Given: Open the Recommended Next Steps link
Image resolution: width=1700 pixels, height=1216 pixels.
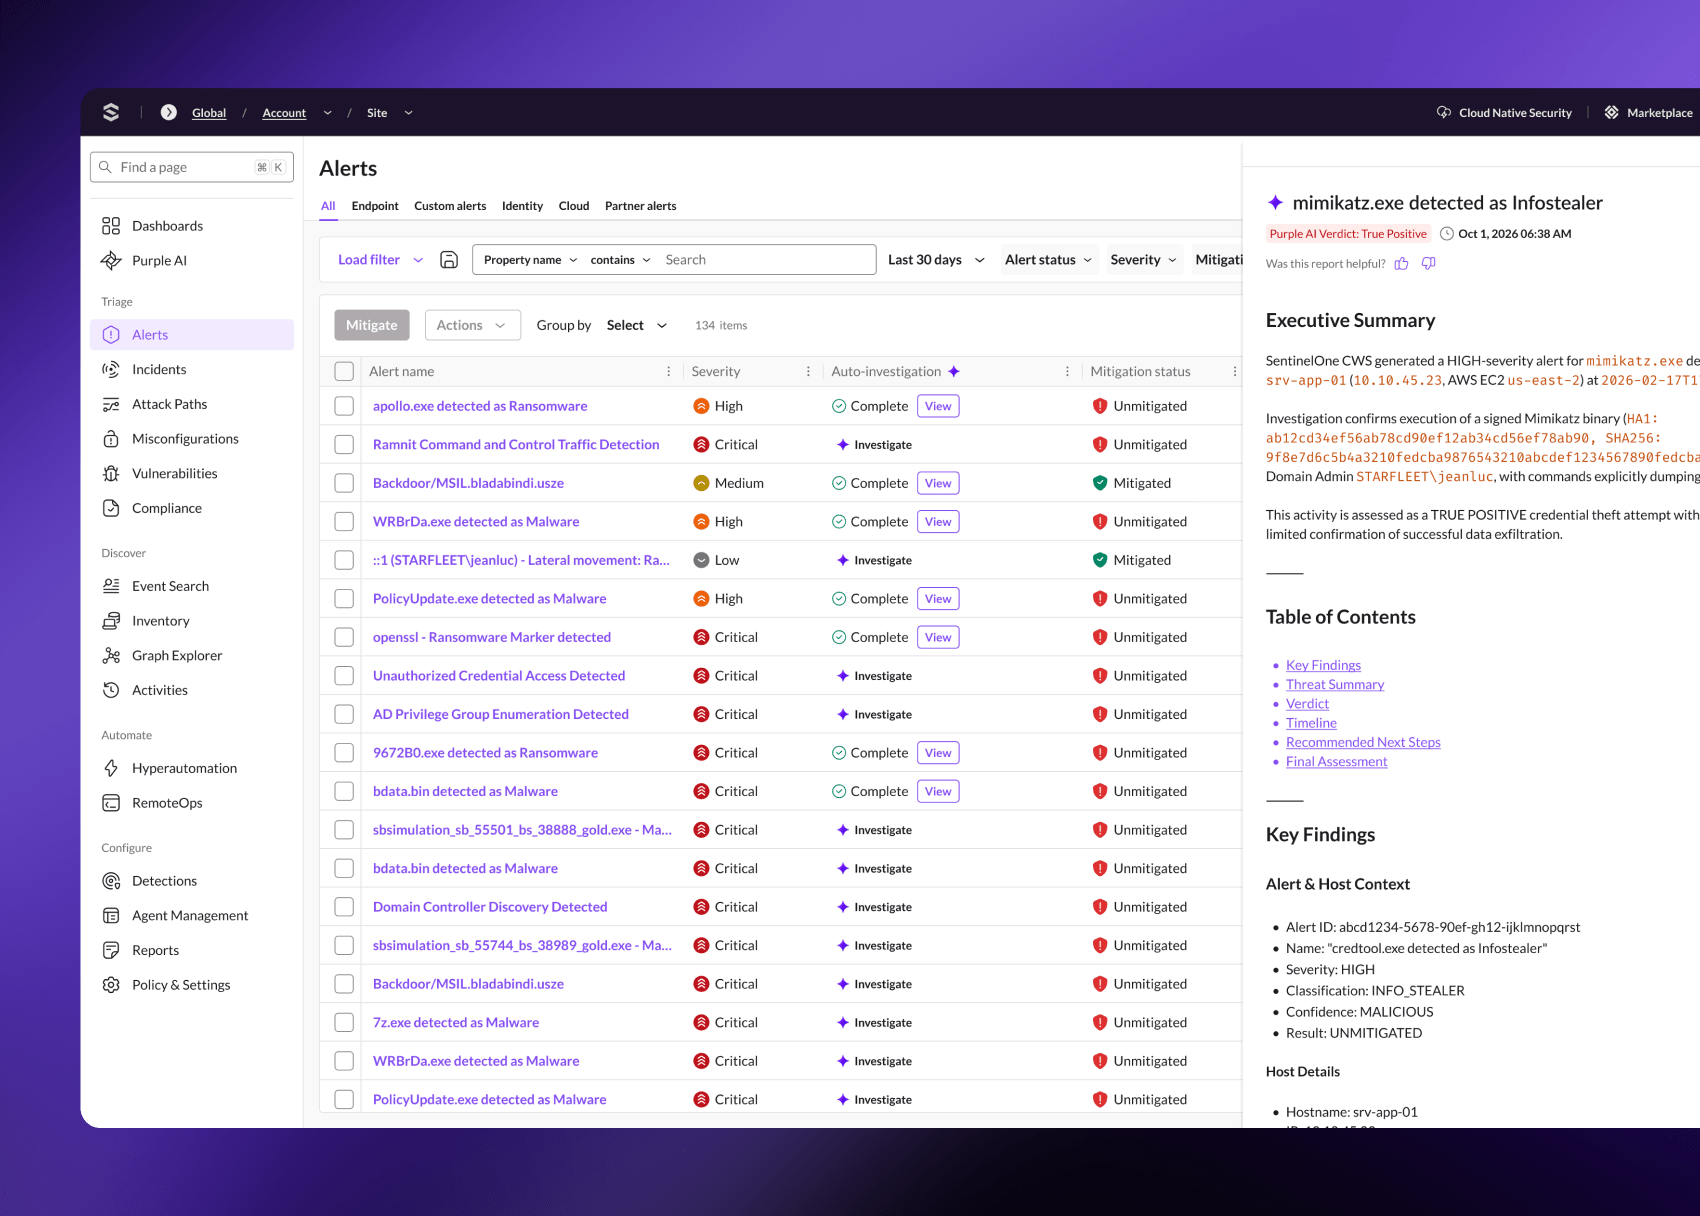Looking at the screenshot, I should [1362, 743].
